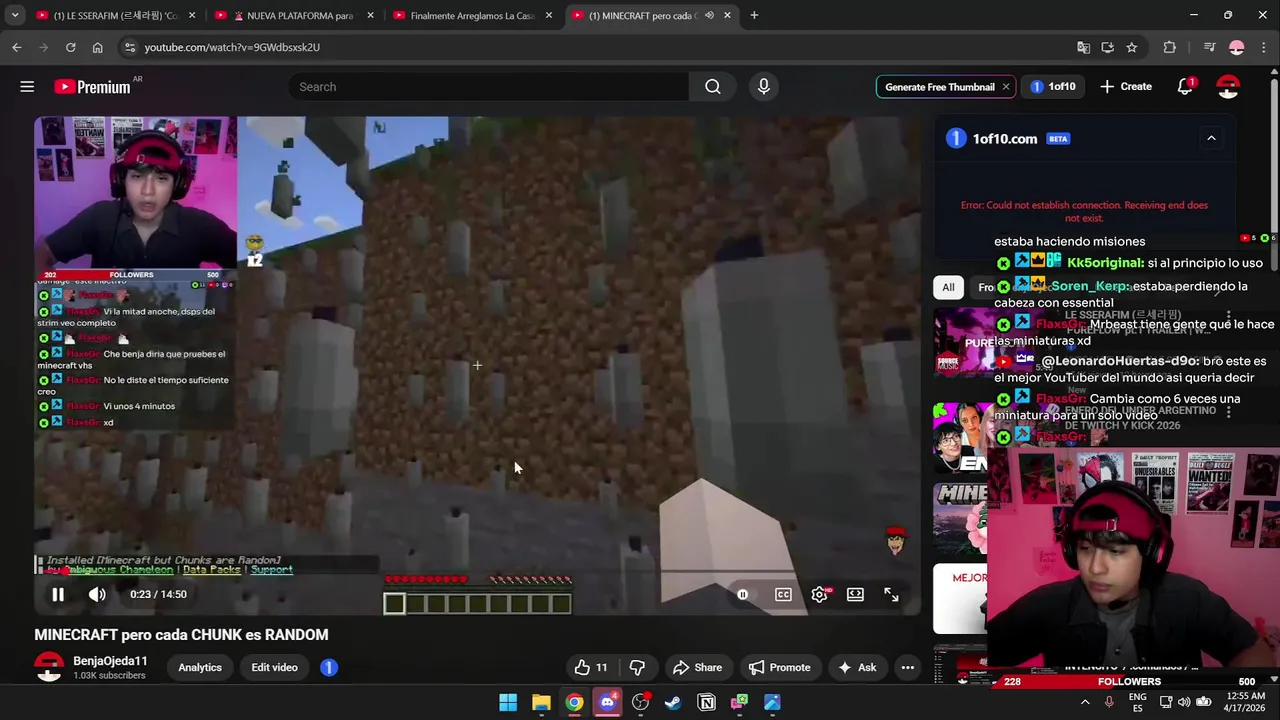Enter fullscreen using the player icon
Image resolution: width=1280 pixels, height=720 pixels.
(x=891, y=594)
